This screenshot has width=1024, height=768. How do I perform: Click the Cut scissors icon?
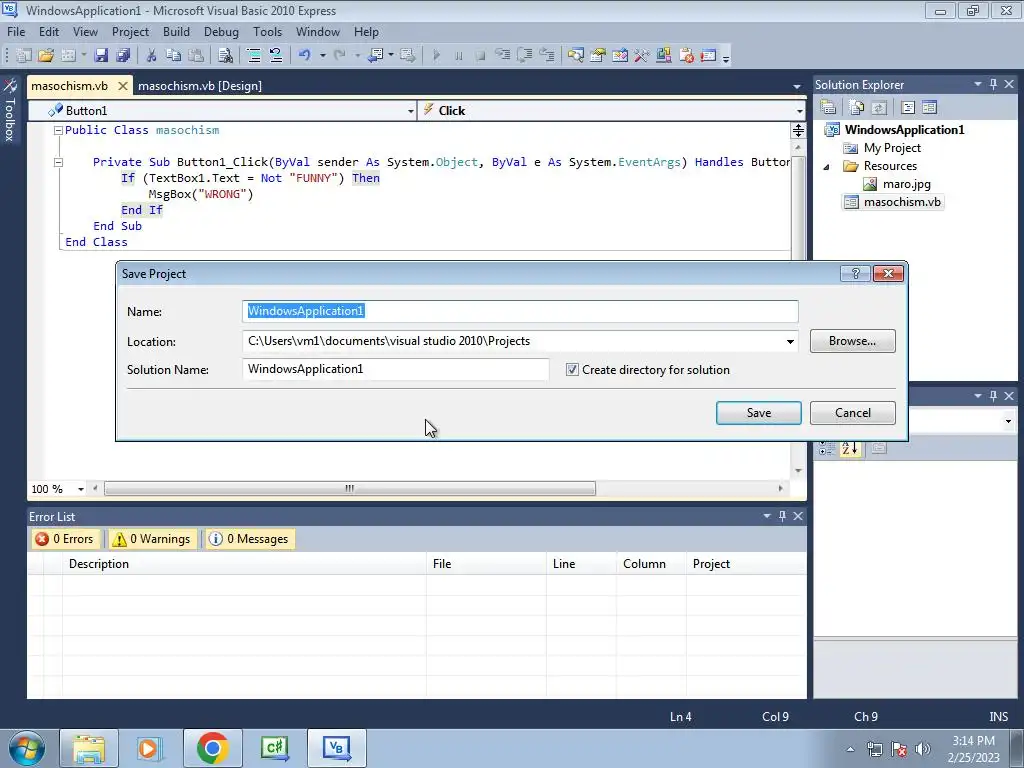(151, 56)
